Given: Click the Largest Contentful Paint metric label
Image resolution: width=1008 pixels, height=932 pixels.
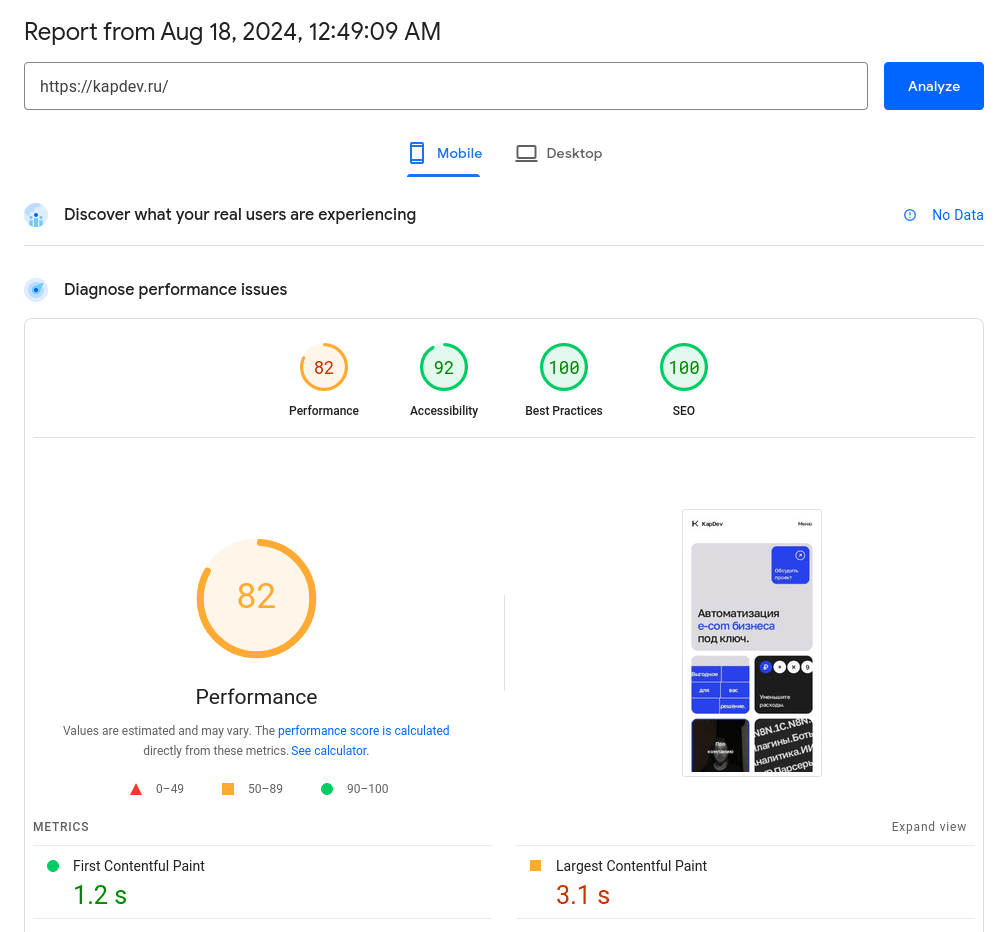Looking at the screenshot, I should click(631, 866).
